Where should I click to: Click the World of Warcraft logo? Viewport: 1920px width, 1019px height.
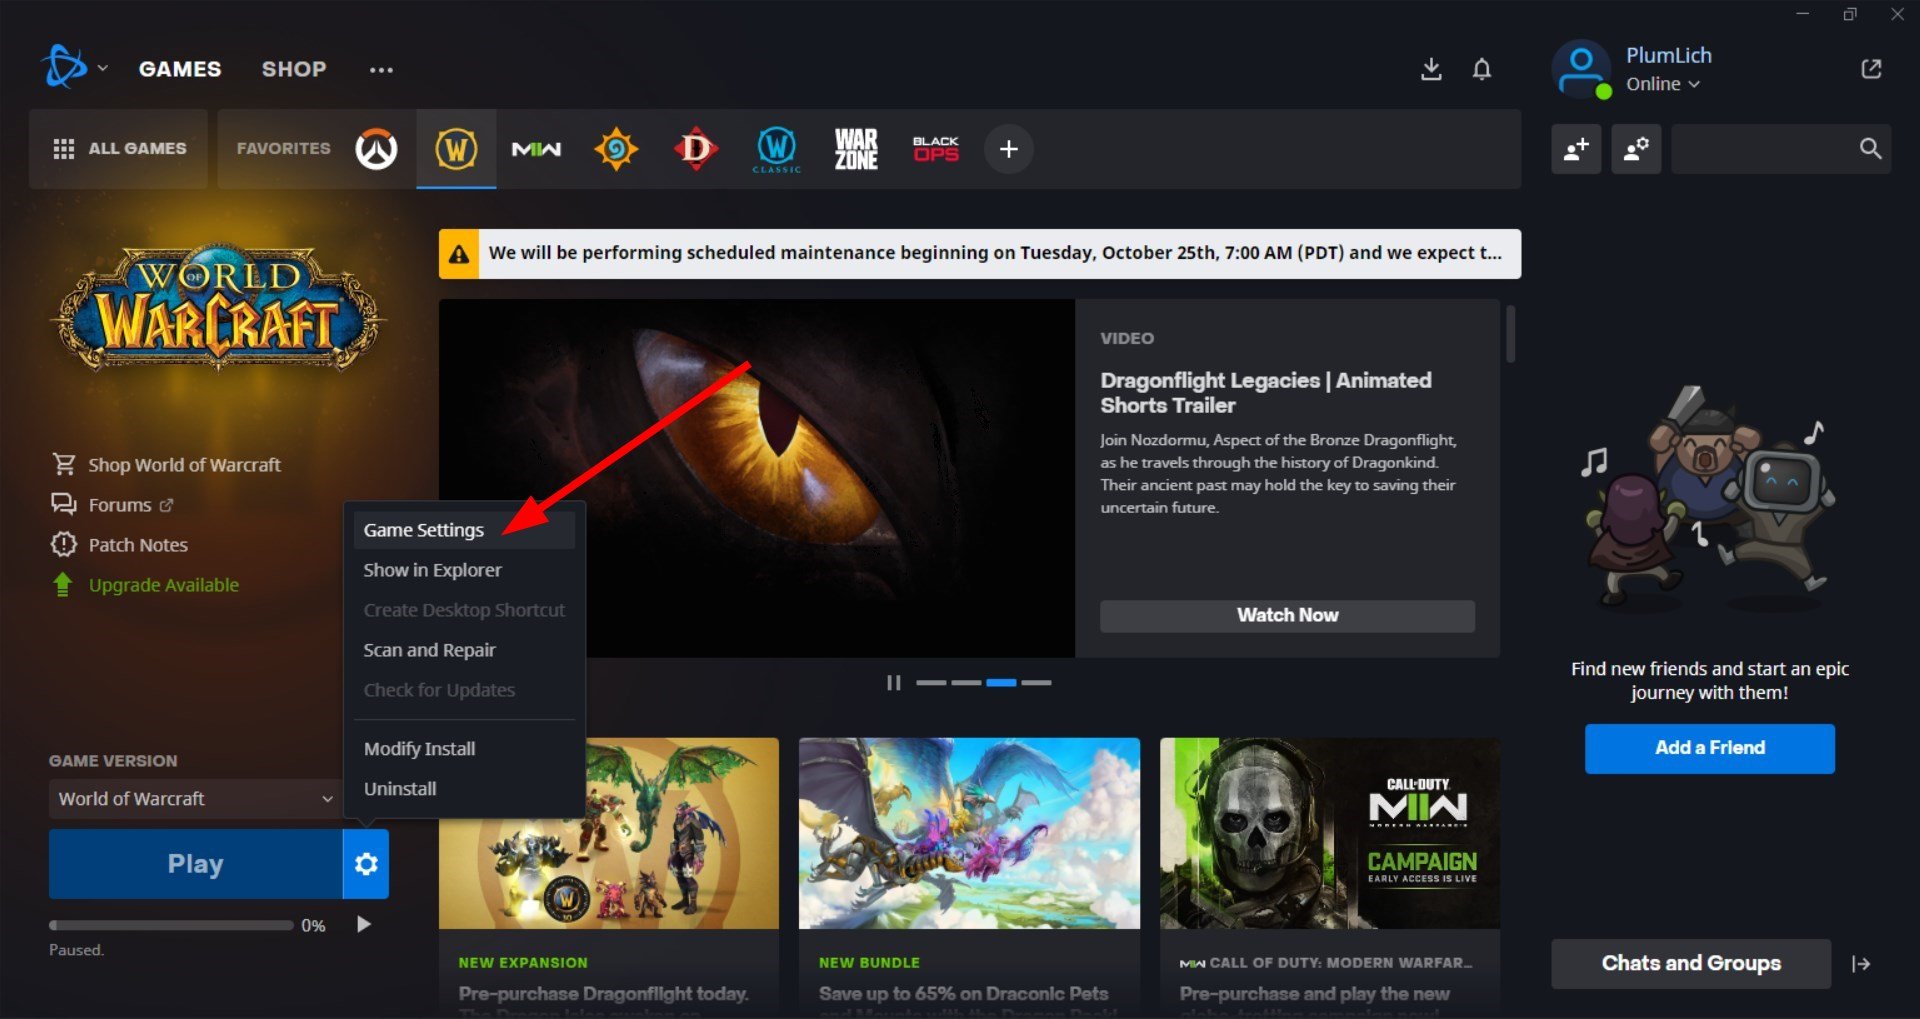[x=218, y=308]
